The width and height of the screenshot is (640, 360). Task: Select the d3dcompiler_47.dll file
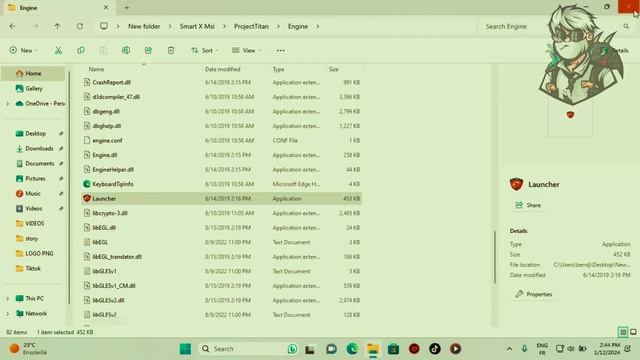tap(222, 97)
